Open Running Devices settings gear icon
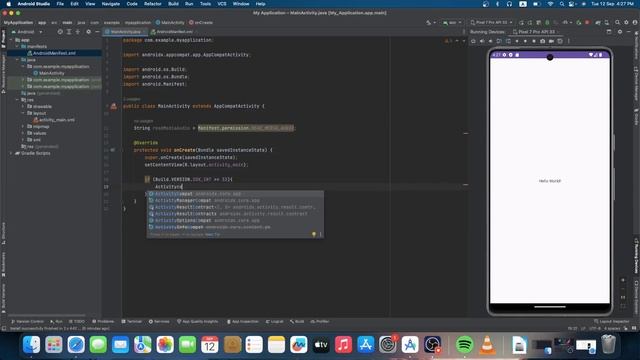Viewport: 640px width, 360px height. click(x=620, y=31)
